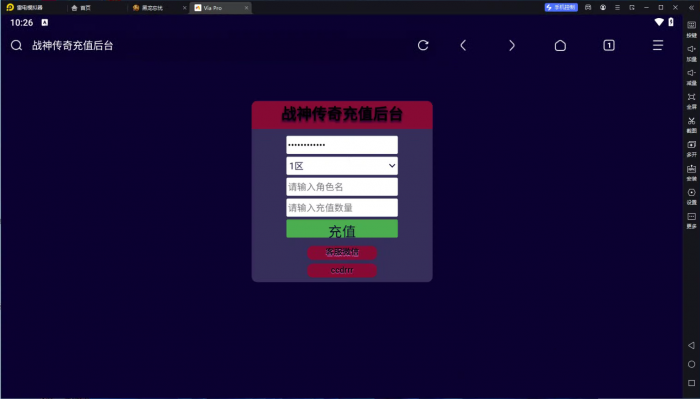Click the green 充值 recharge button
This screenshot has width=700, height=399.
click(x=342, y=229)
